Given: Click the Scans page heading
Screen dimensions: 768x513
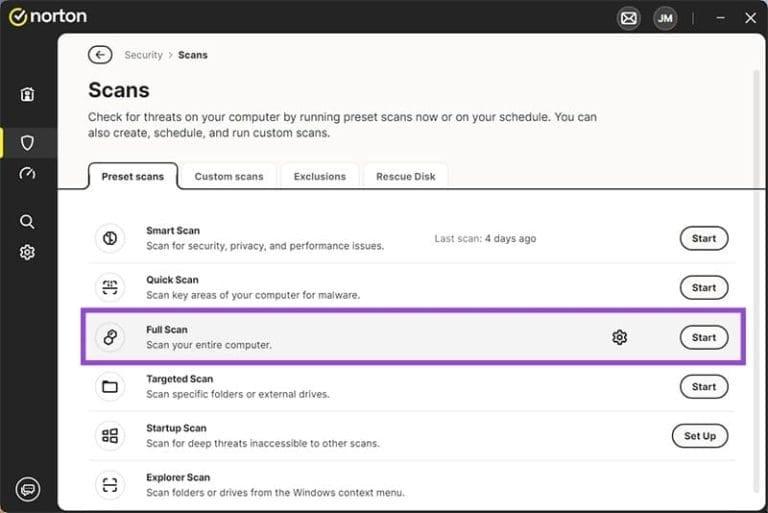Looking at the screenshot, I should tap(119, 90).
